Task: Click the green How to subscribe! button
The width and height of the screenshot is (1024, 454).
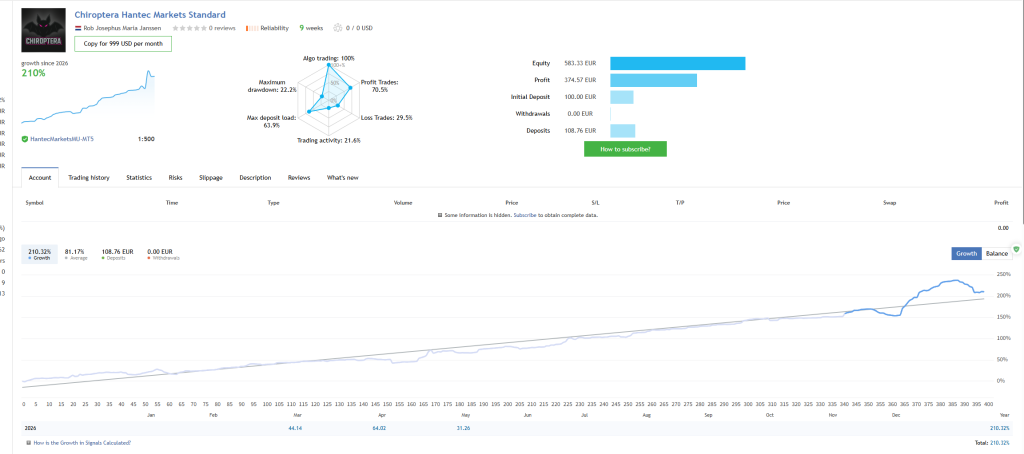Action: pyautogui.click(x=625, y=149)
